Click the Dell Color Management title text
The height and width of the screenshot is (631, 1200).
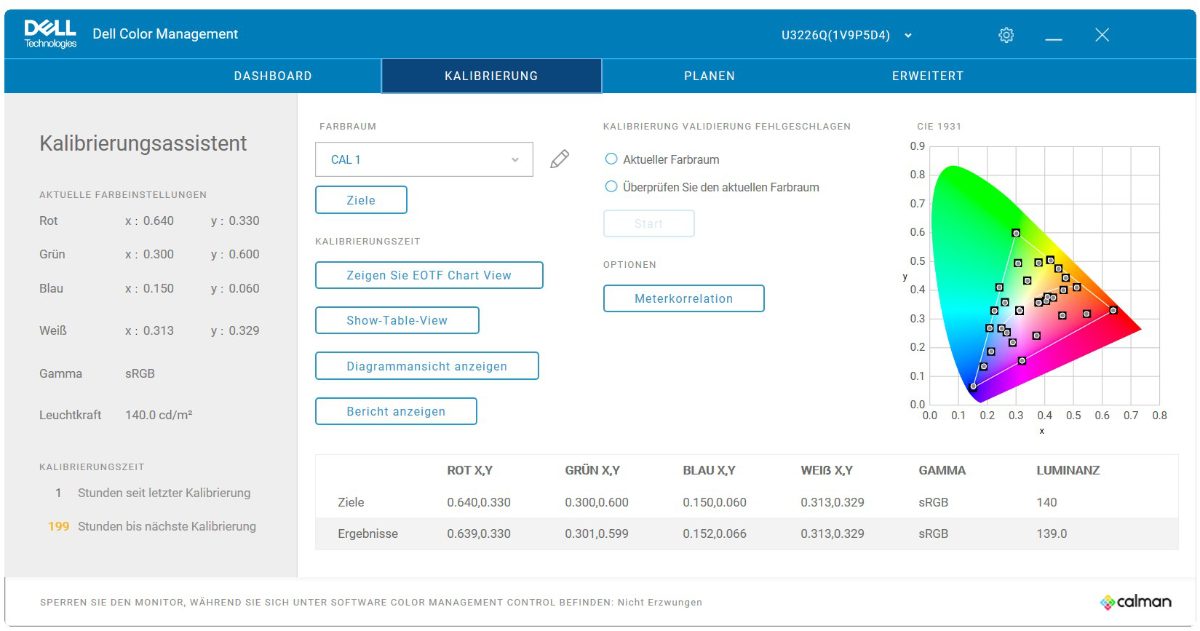(x=165, y=34)
